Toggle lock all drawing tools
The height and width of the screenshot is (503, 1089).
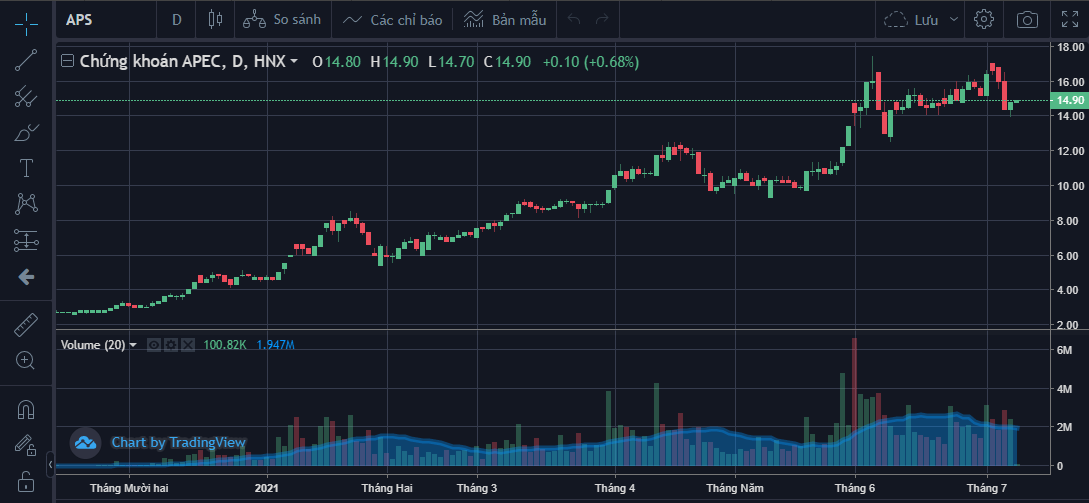point(26,484)
